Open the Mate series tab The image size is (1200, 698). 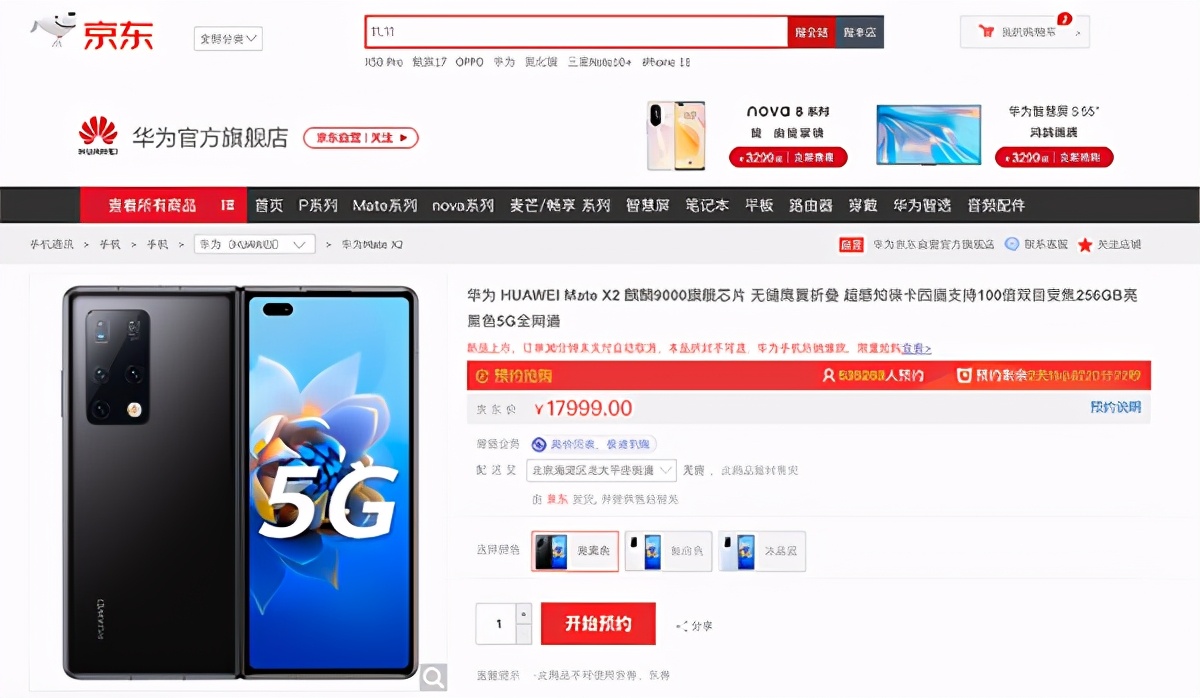[385, 205]
